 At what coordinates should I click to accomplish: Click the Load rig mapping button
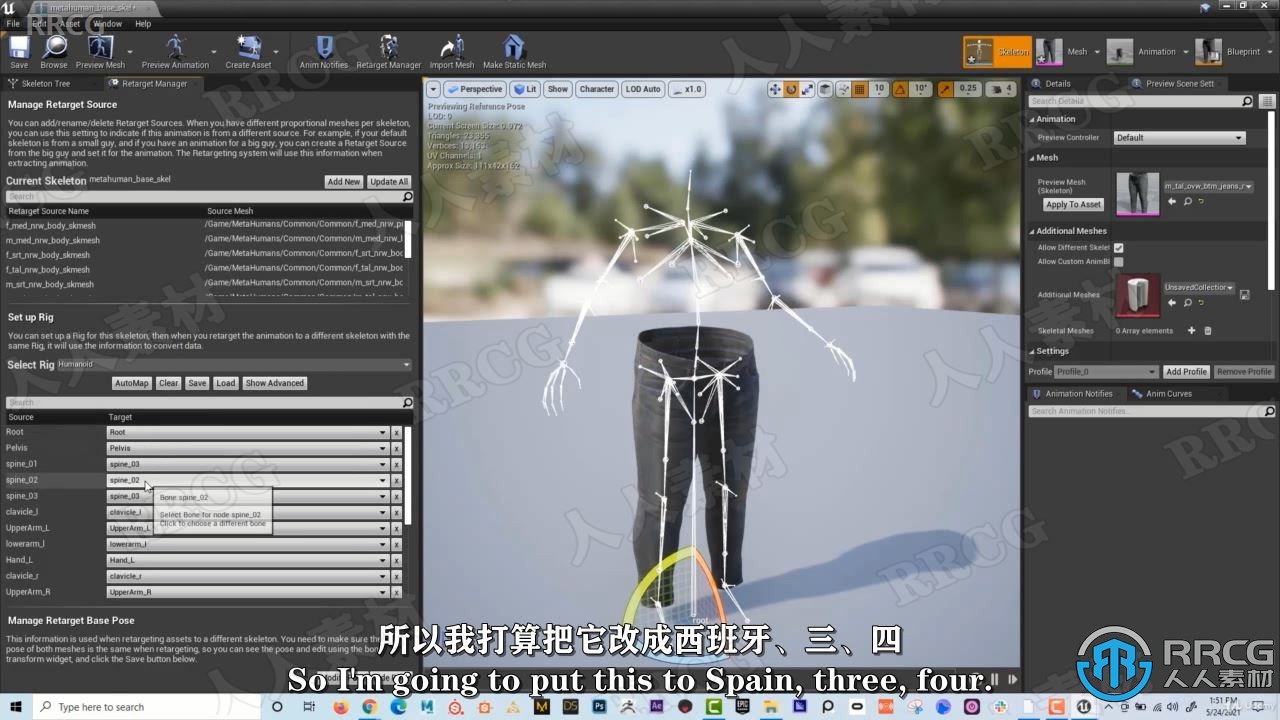pyautogui.click(x=226, y=383)
